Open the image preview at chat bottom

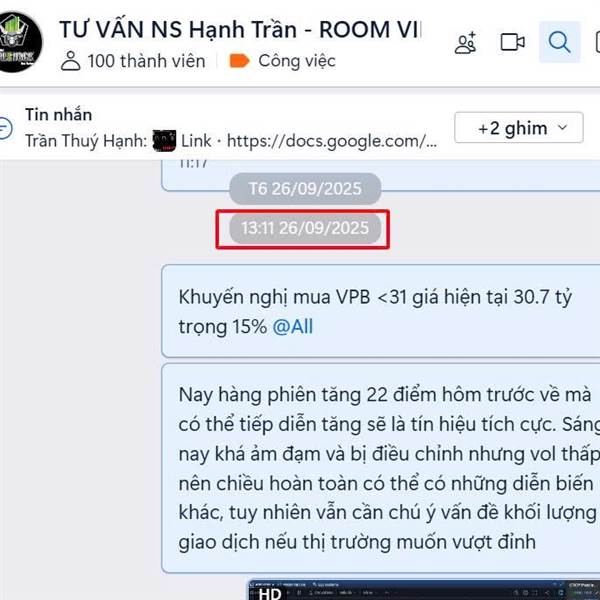(x=424, y=590)
